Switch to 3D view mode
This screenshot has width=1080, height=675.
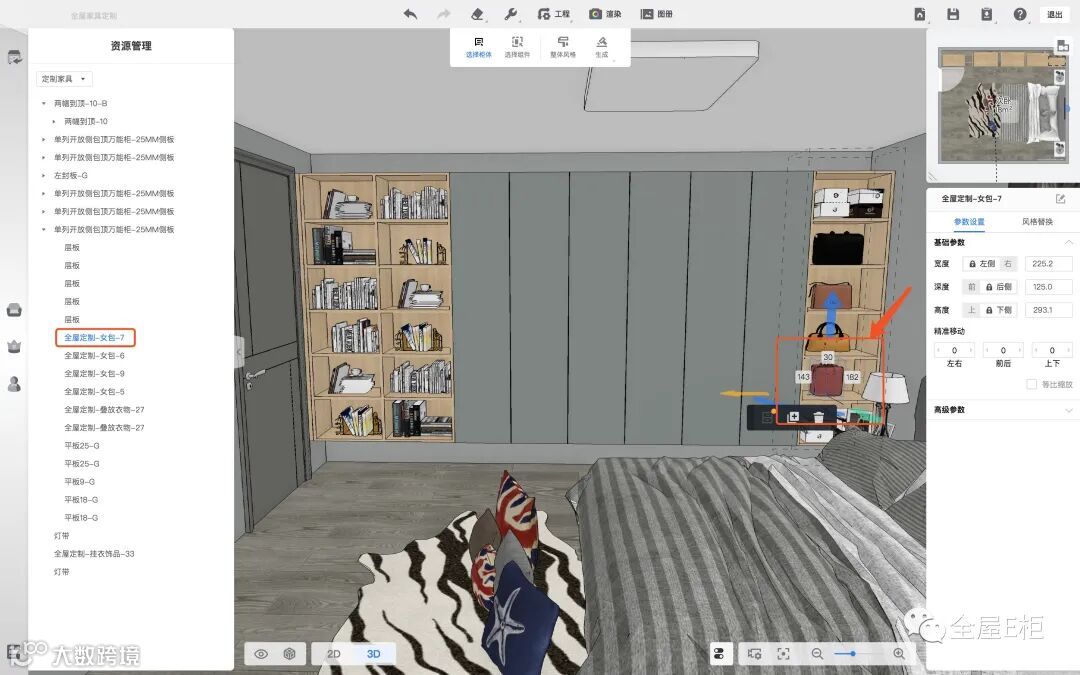coord(373,654)
